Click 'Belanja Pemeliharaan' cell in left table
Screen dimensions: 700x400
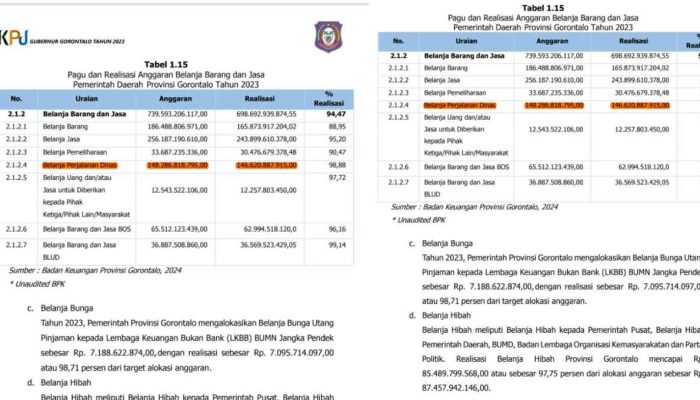click(x=74, y=152)
